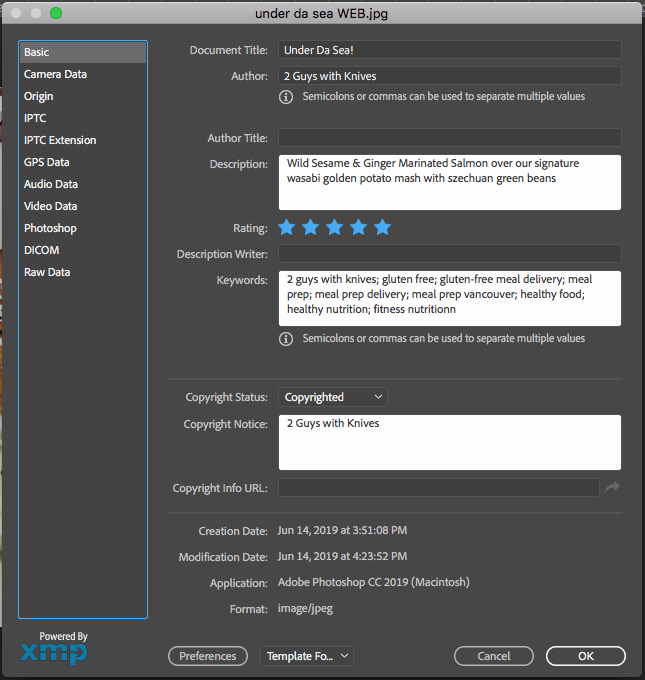Click the first rating star

pyautogui.click(x=287, y=227)
